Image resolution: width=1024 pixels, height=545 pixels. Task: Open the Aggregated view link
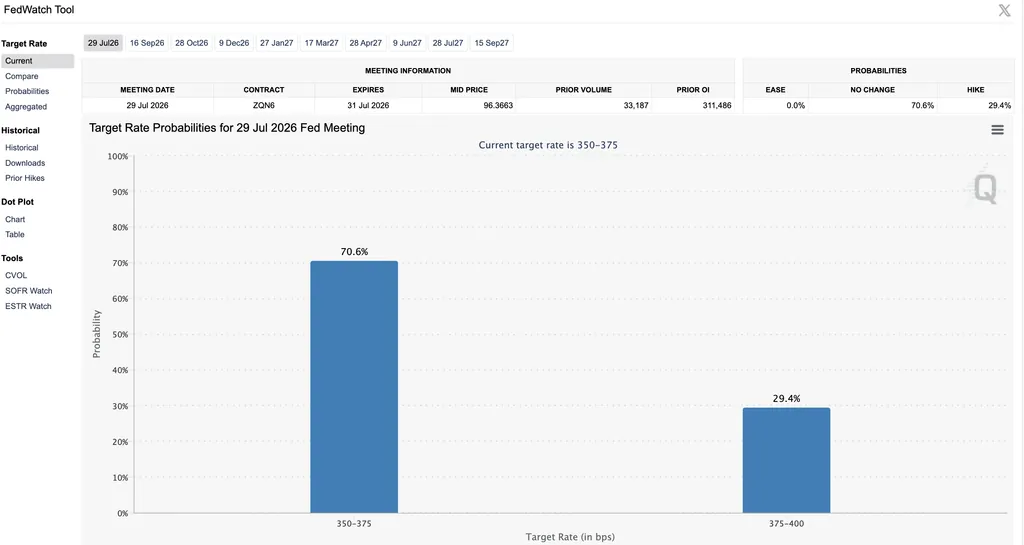(x=26, y=107)
